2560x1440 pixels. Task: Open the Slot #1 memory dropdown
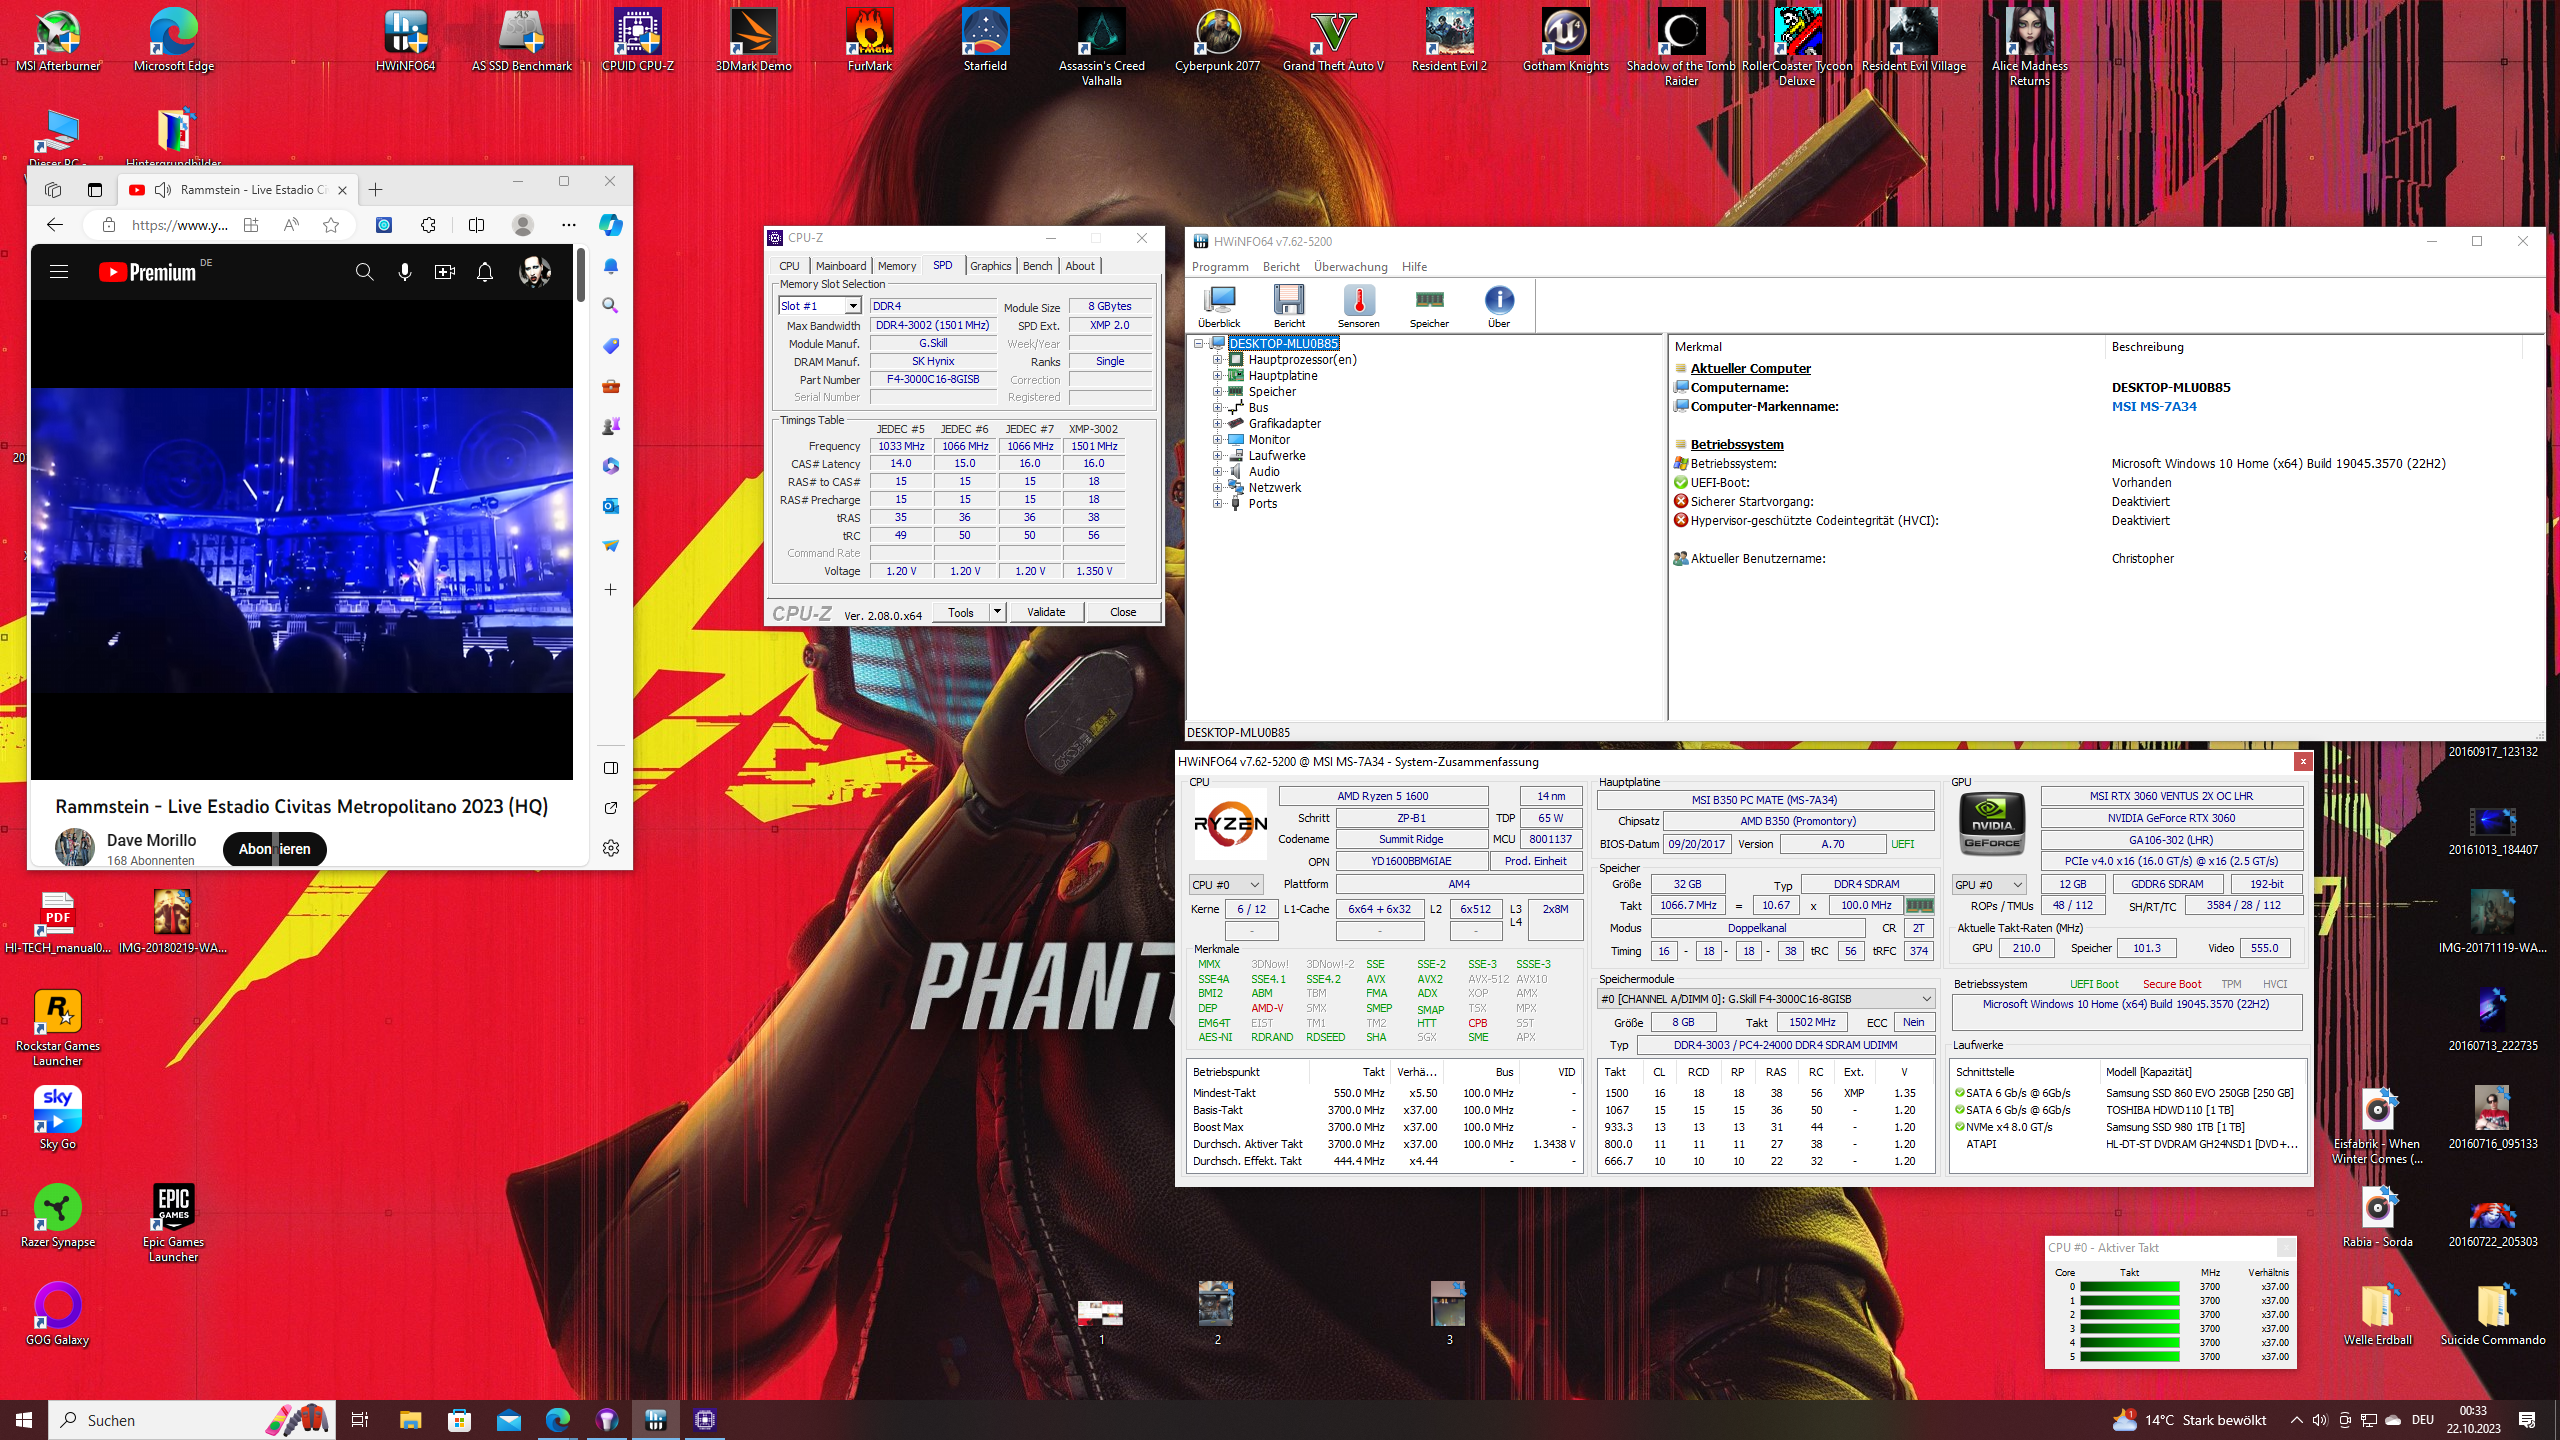pyautogui.click(x=852, y=306)
